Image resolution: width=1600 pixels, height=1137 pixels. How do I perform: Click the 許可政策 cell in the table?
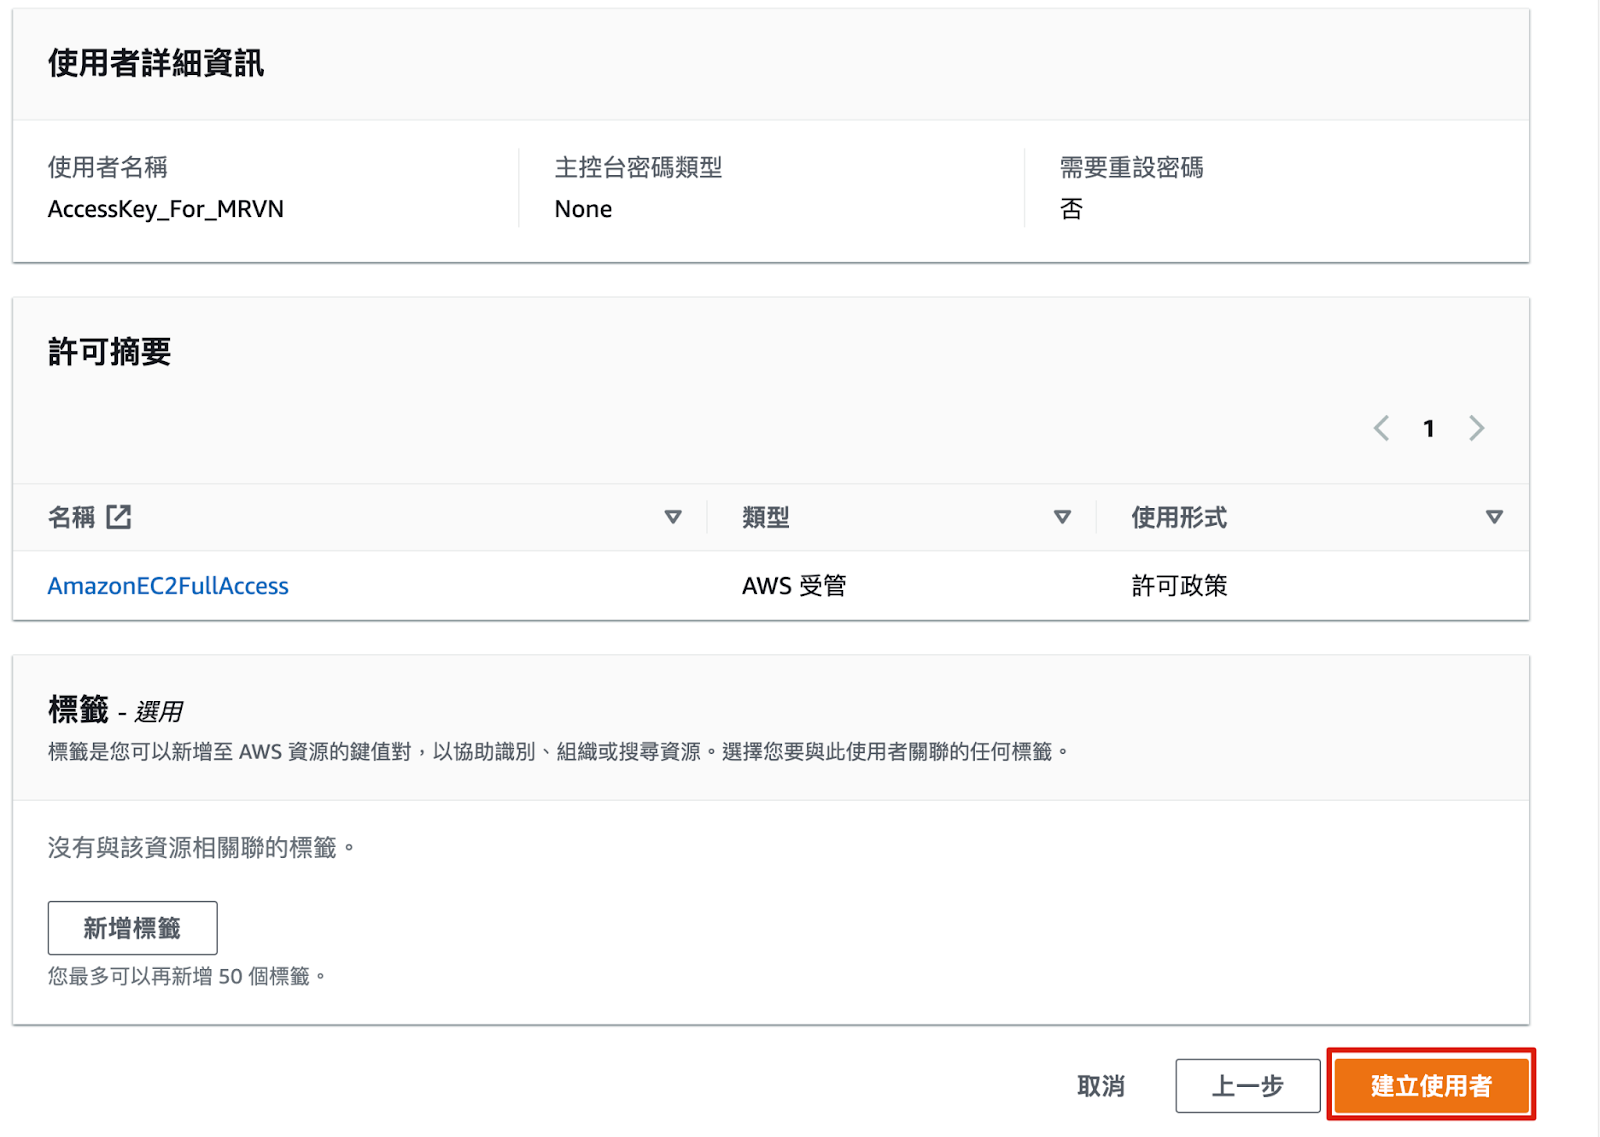tap(1179, 586)
